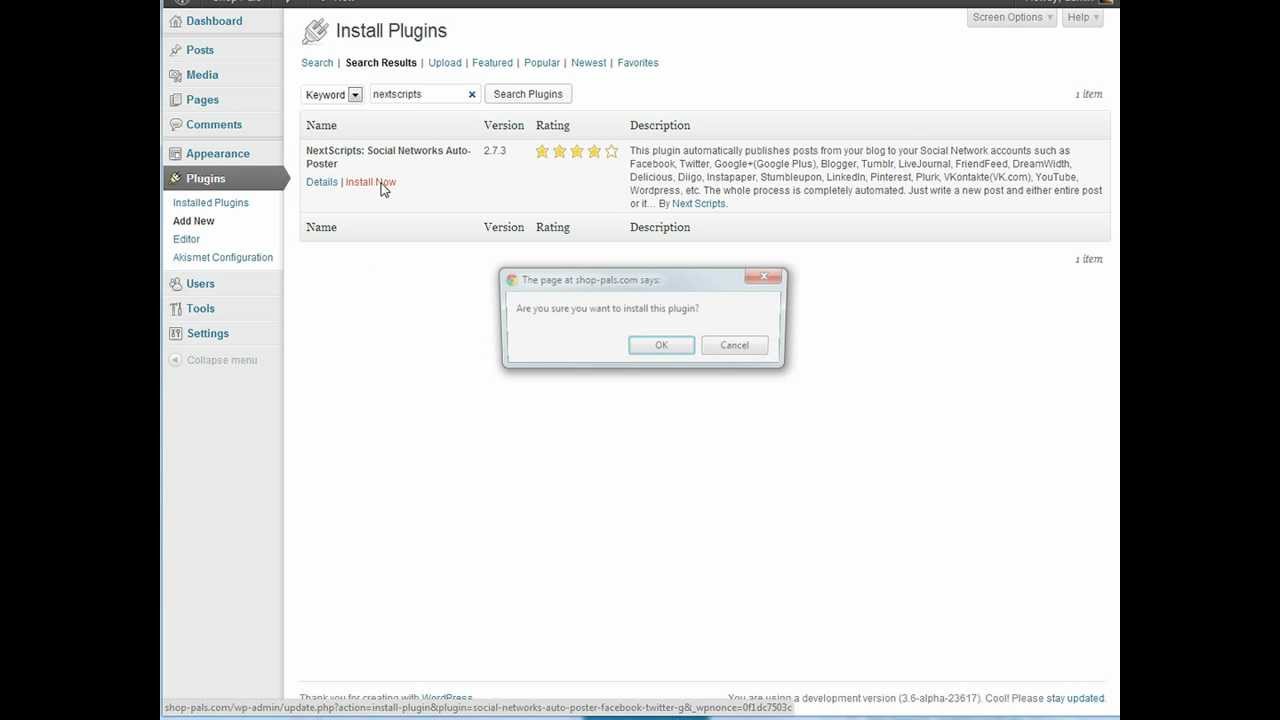The width and height of the screenshot is (1280, 720).
Task: Click the Tools icon in sidebar
Action: pyautogui.click(x=176, y=309)
